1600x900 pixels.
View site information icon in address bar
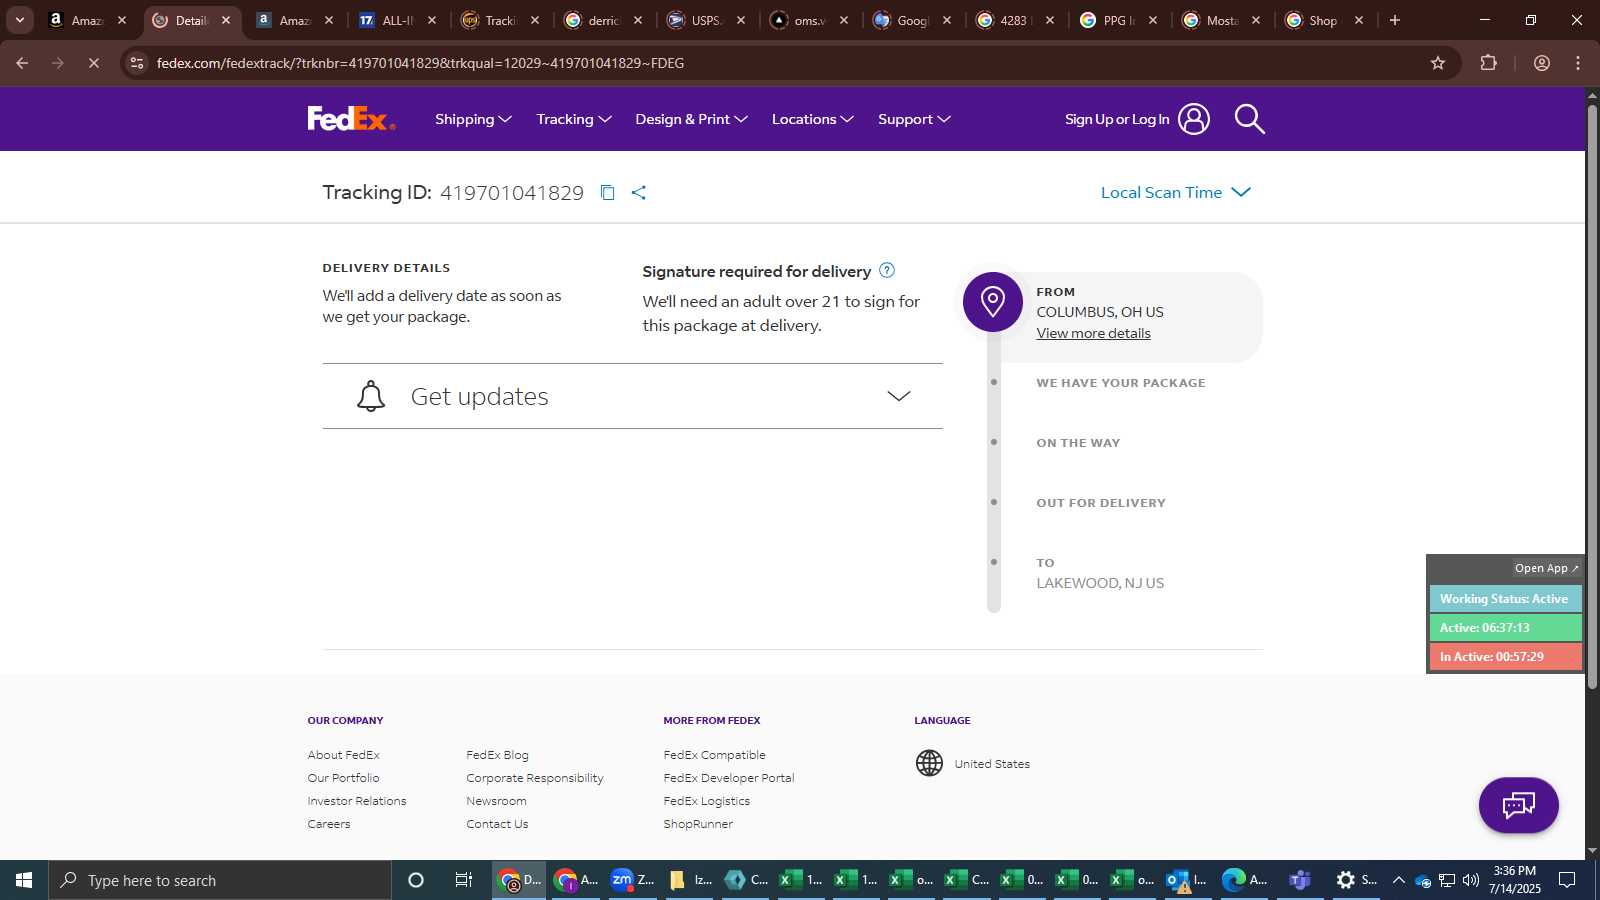[x=137, y=63]
